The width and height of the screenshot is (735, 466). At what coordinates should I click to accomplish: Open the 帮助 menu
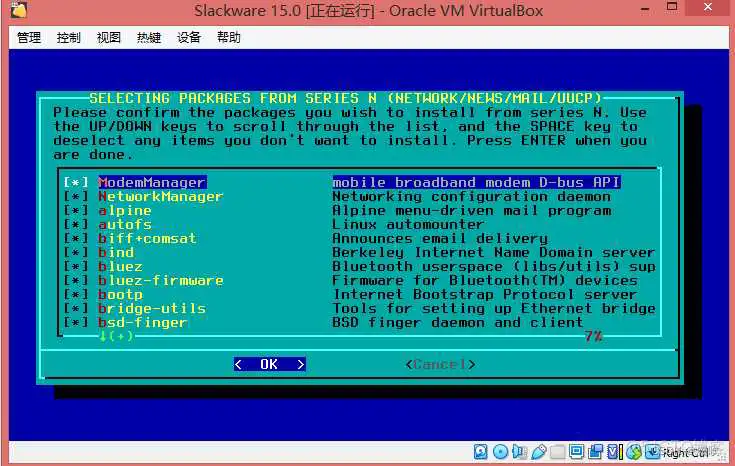pos(229,38)
